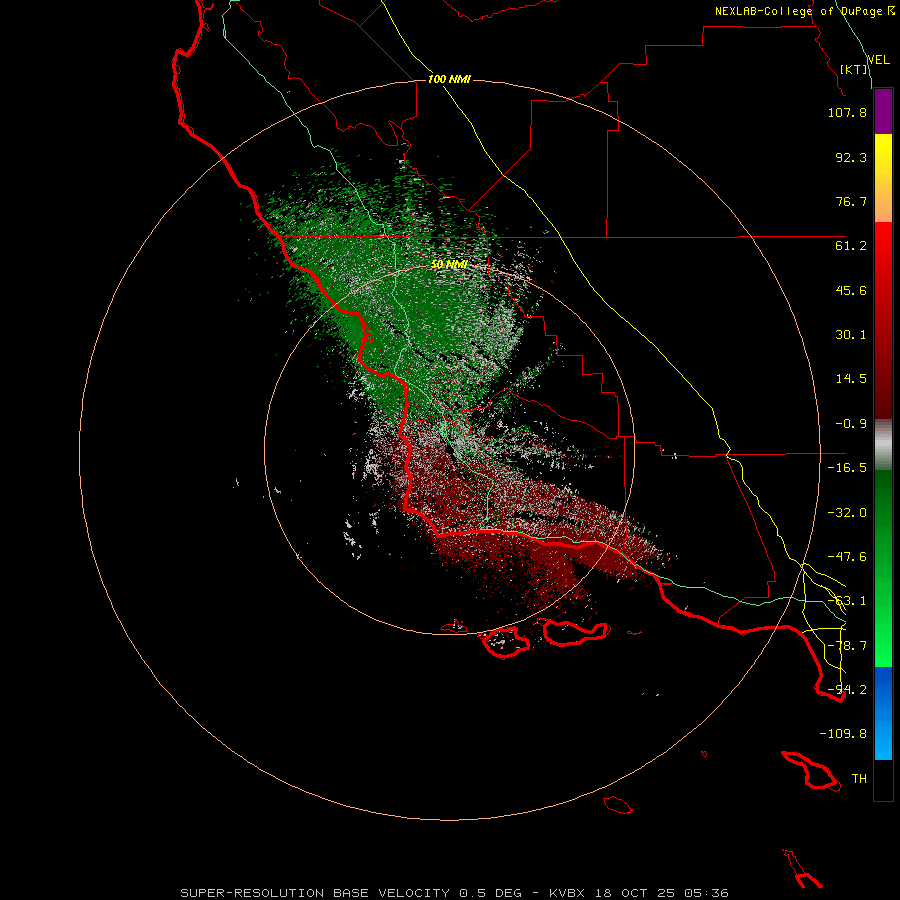
Task: Pick the purple segment of the velocity color bar
Action: coord(883,111)
